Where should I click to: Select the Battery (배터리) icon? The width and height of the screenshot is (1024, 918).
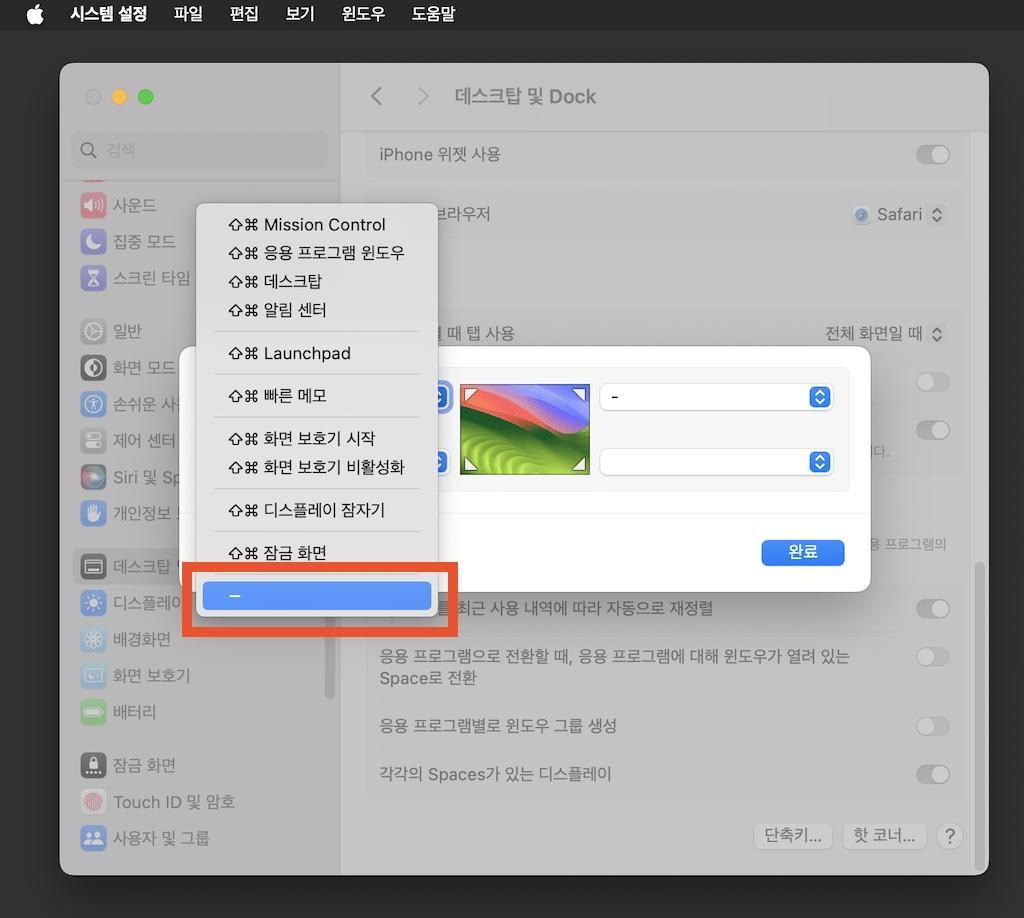coord(93,712)
